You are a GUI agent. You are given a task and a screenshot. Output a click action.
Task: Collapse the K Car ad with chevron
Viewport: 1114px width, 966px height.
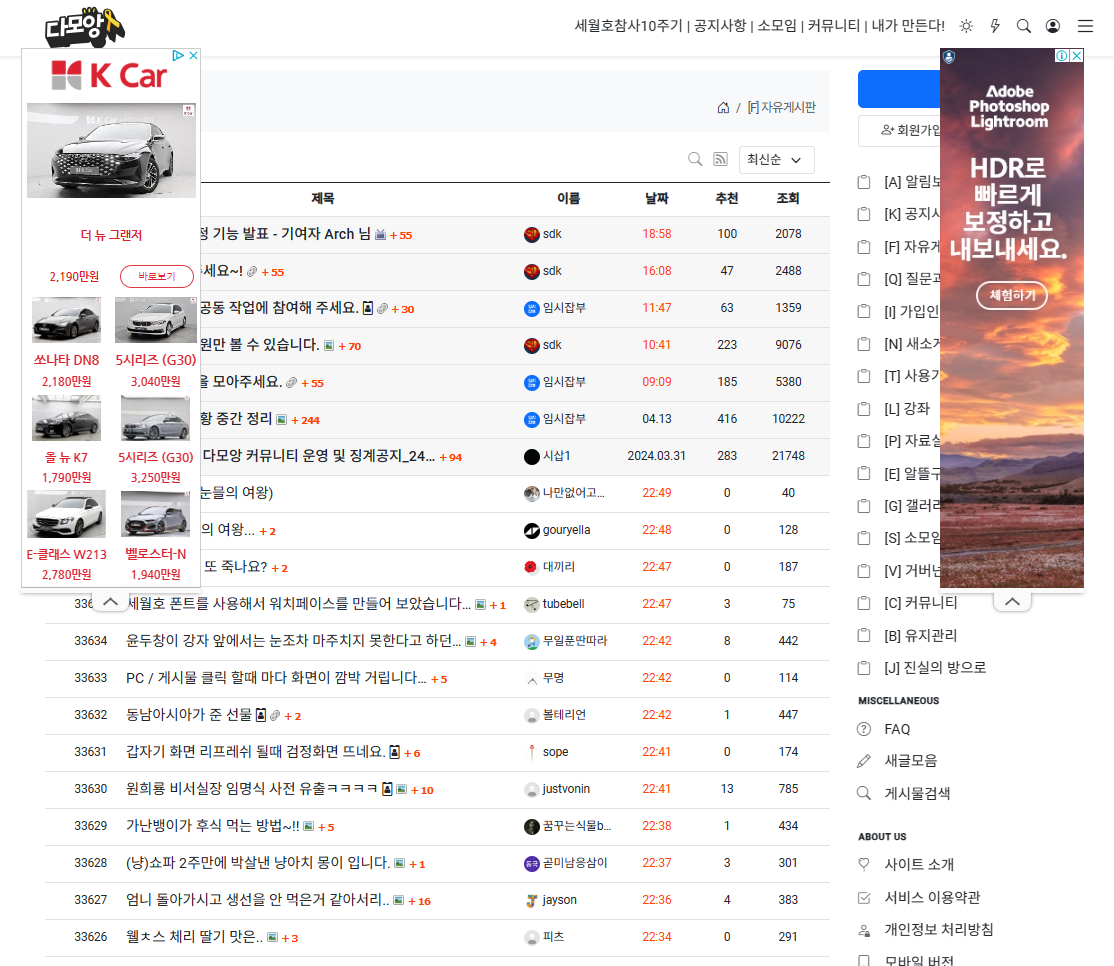click(110, 602)
